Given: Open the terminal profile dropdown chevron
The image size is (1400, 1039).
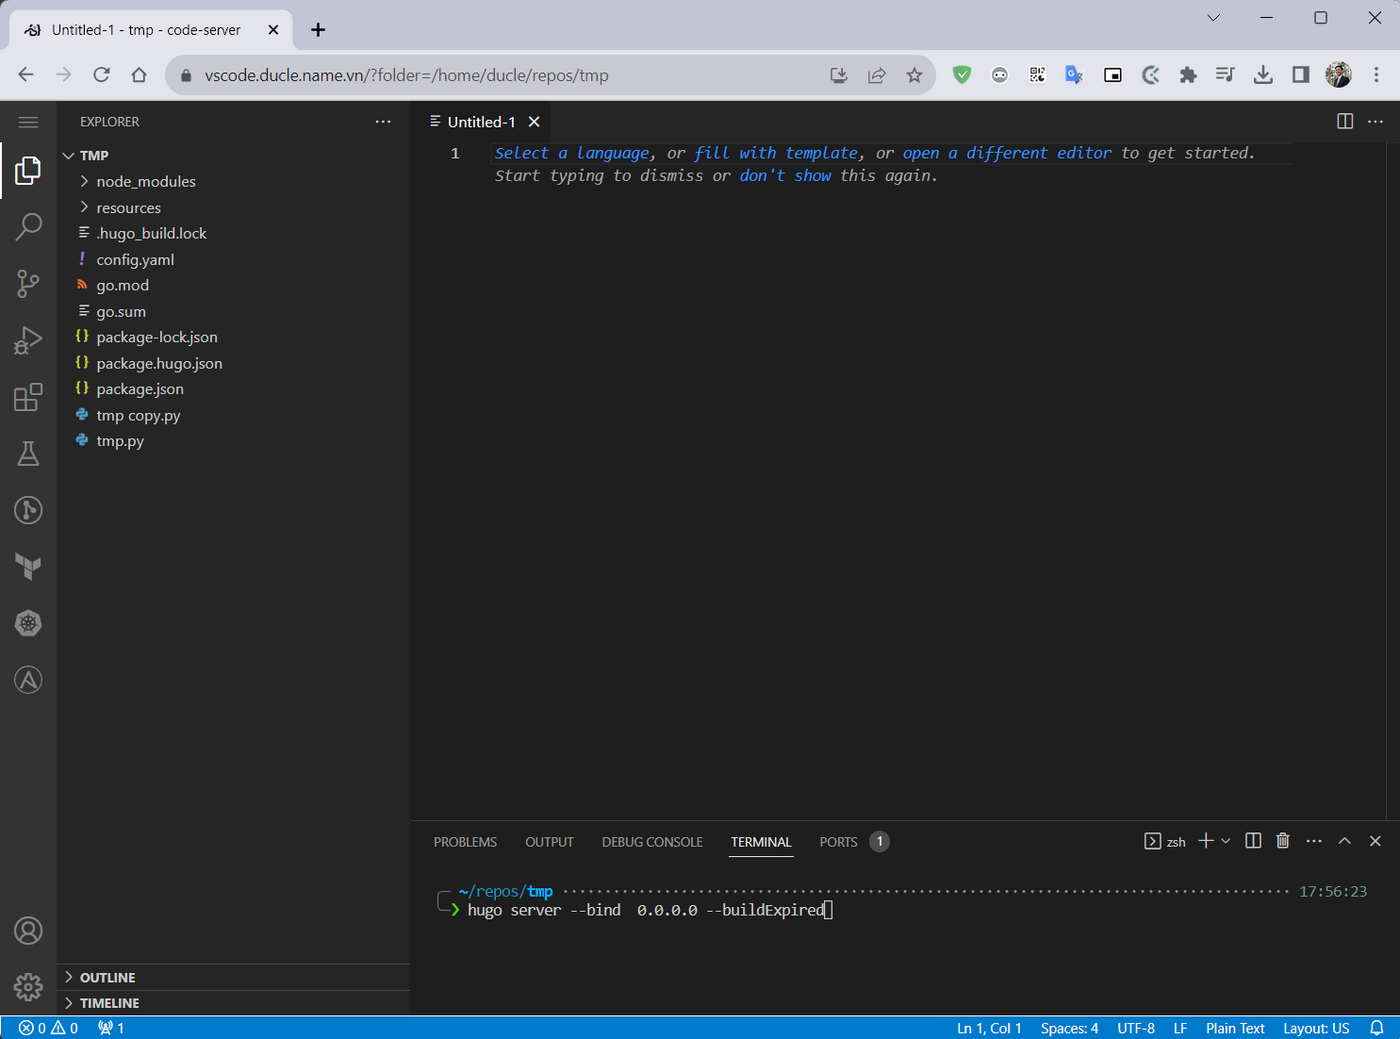Looking at the screenshot, I should pos(1227,841).
